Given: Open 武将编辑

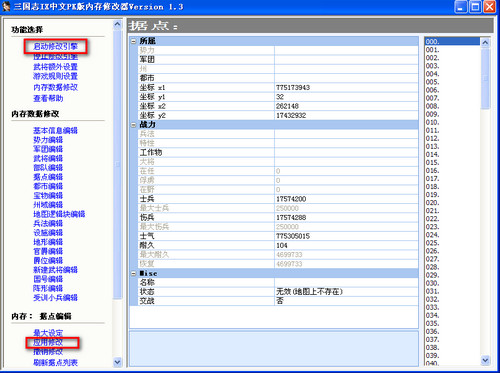Looking at the screenshot, I should 48,158.
